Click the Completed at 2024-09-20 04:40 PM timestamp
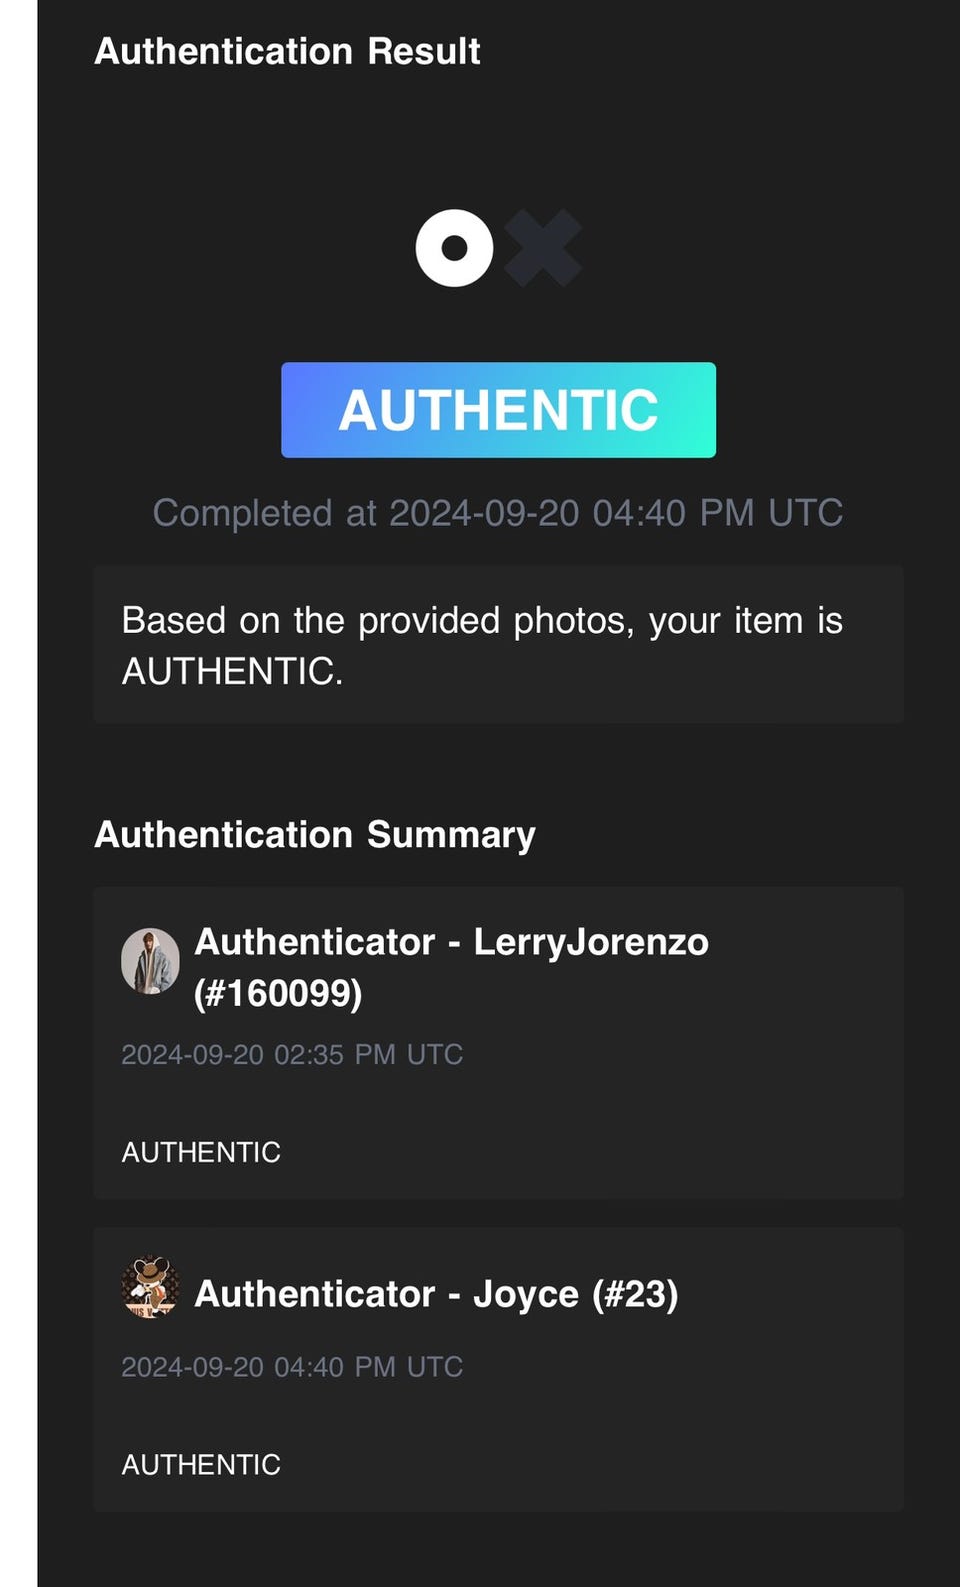The image size is (960, 1587). [x=498, y=513]
